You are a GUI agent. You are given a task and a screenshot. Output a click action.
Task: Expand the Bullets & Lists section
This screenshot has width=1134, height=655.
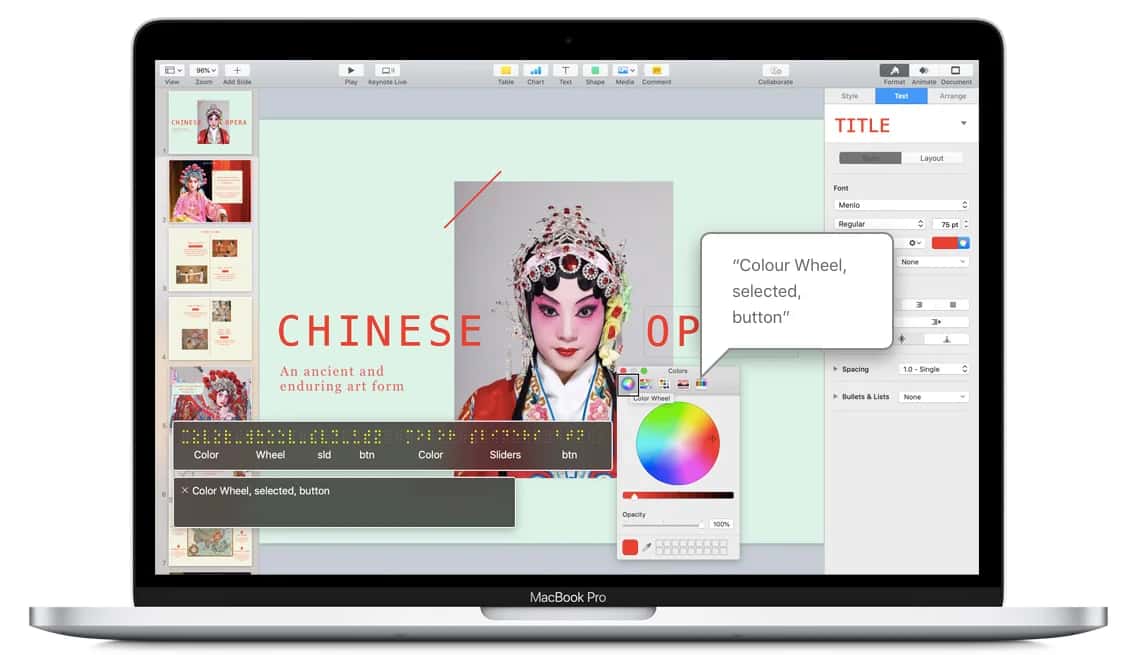[x=835, y=396]
